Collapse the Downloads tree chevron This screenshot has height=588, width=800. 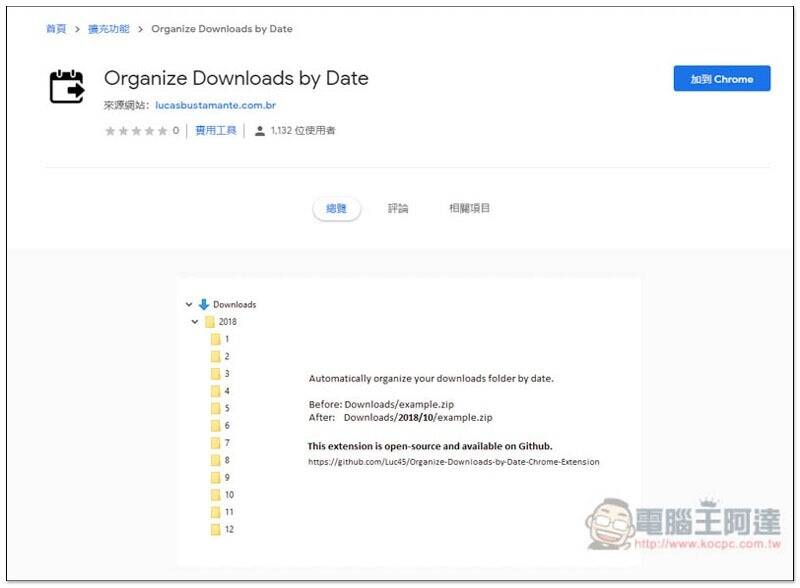tap(189, 305)
